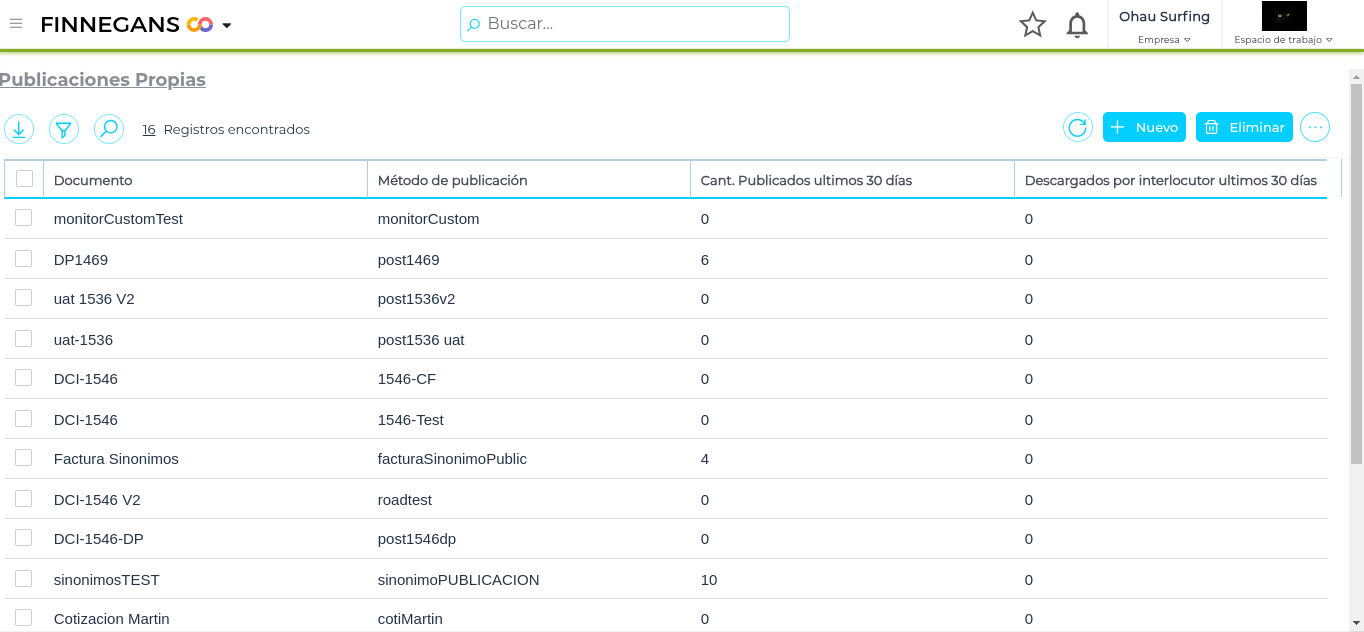Click the download export icon
Viewport: 1364px width, 632px height.
coord(19,129)
